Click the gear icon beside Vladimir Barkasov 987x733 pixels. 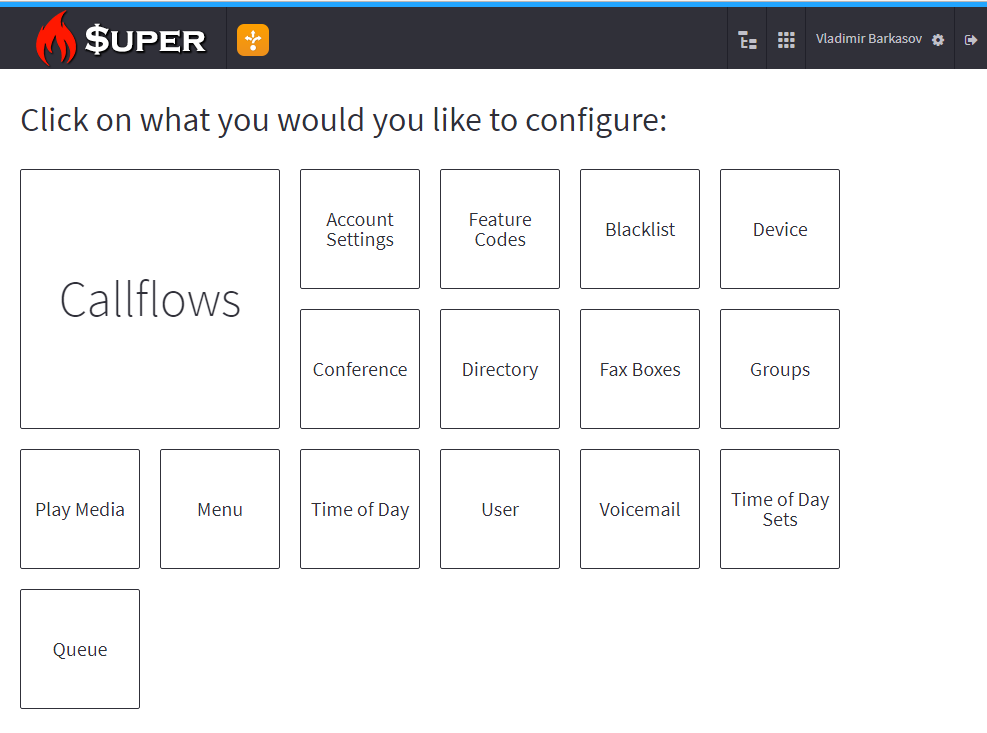pyautogui.click(x=938, y=40)
